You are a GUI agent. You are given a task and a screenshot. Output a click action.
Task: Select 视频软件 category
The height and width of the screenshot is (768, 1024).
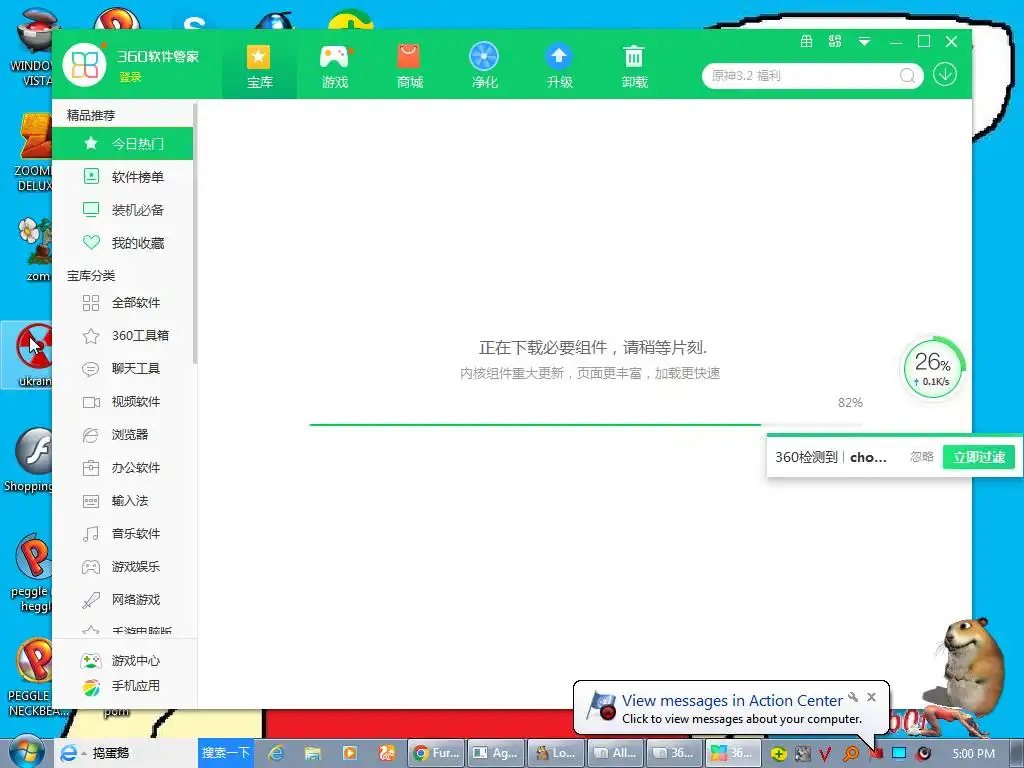[123, 402]
